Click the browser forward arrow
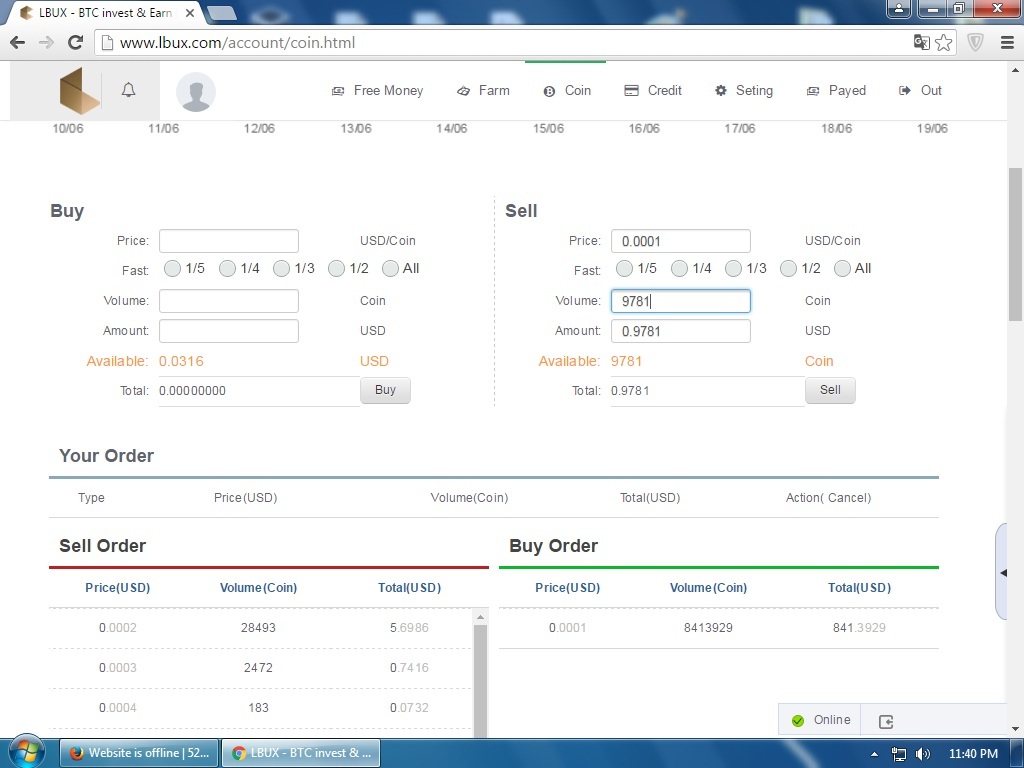The image size is (1024, 768). pyautogui.click(x=46, y=42)
